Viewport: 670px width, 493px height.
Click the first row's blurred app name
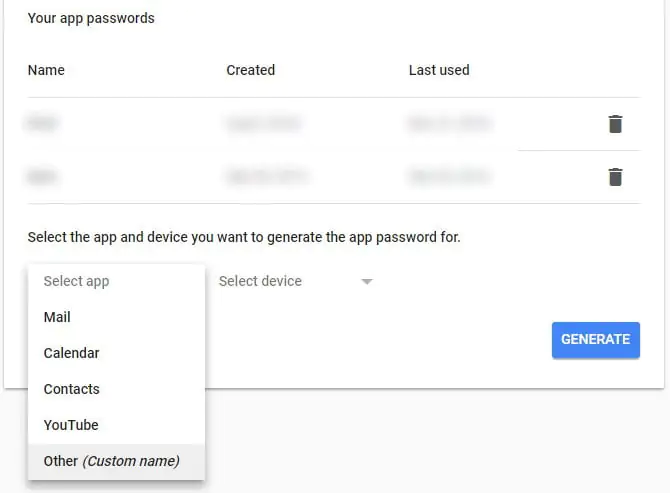tap(42, 124)
